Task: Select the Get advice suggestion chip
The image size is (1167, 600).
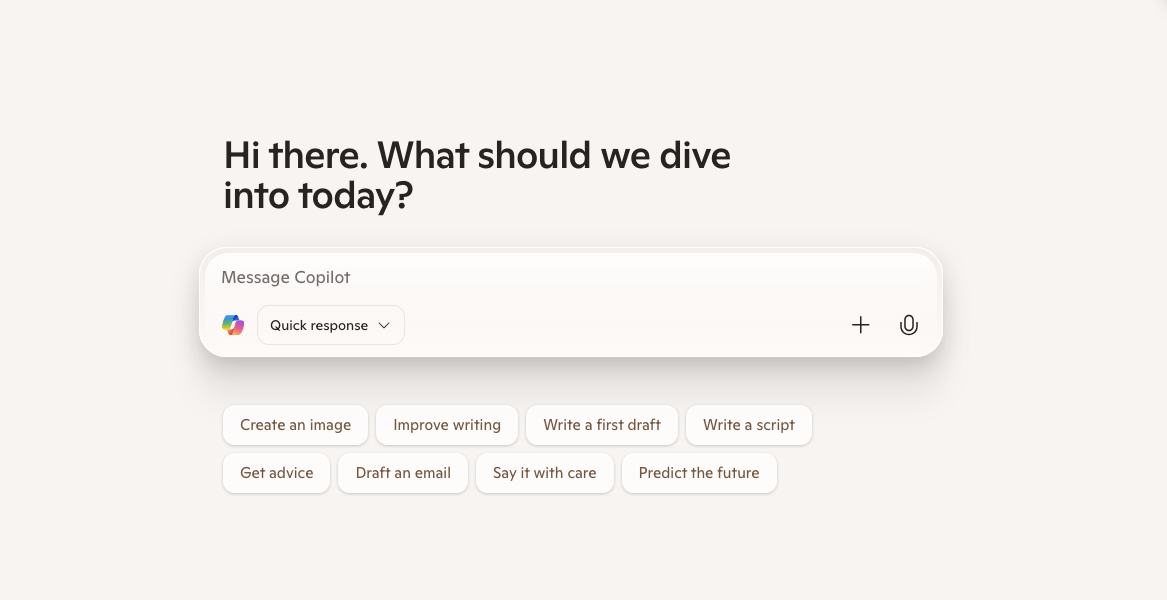Action: pos(276,473)
